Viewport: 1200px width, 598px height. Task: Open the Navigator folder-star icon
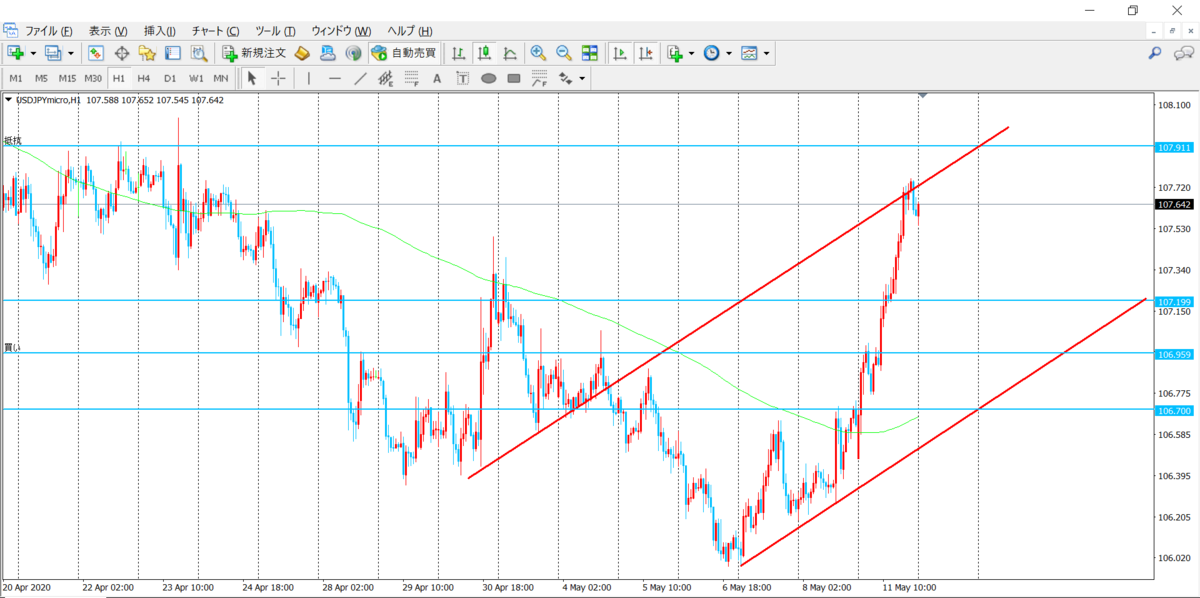coord(147,53)
